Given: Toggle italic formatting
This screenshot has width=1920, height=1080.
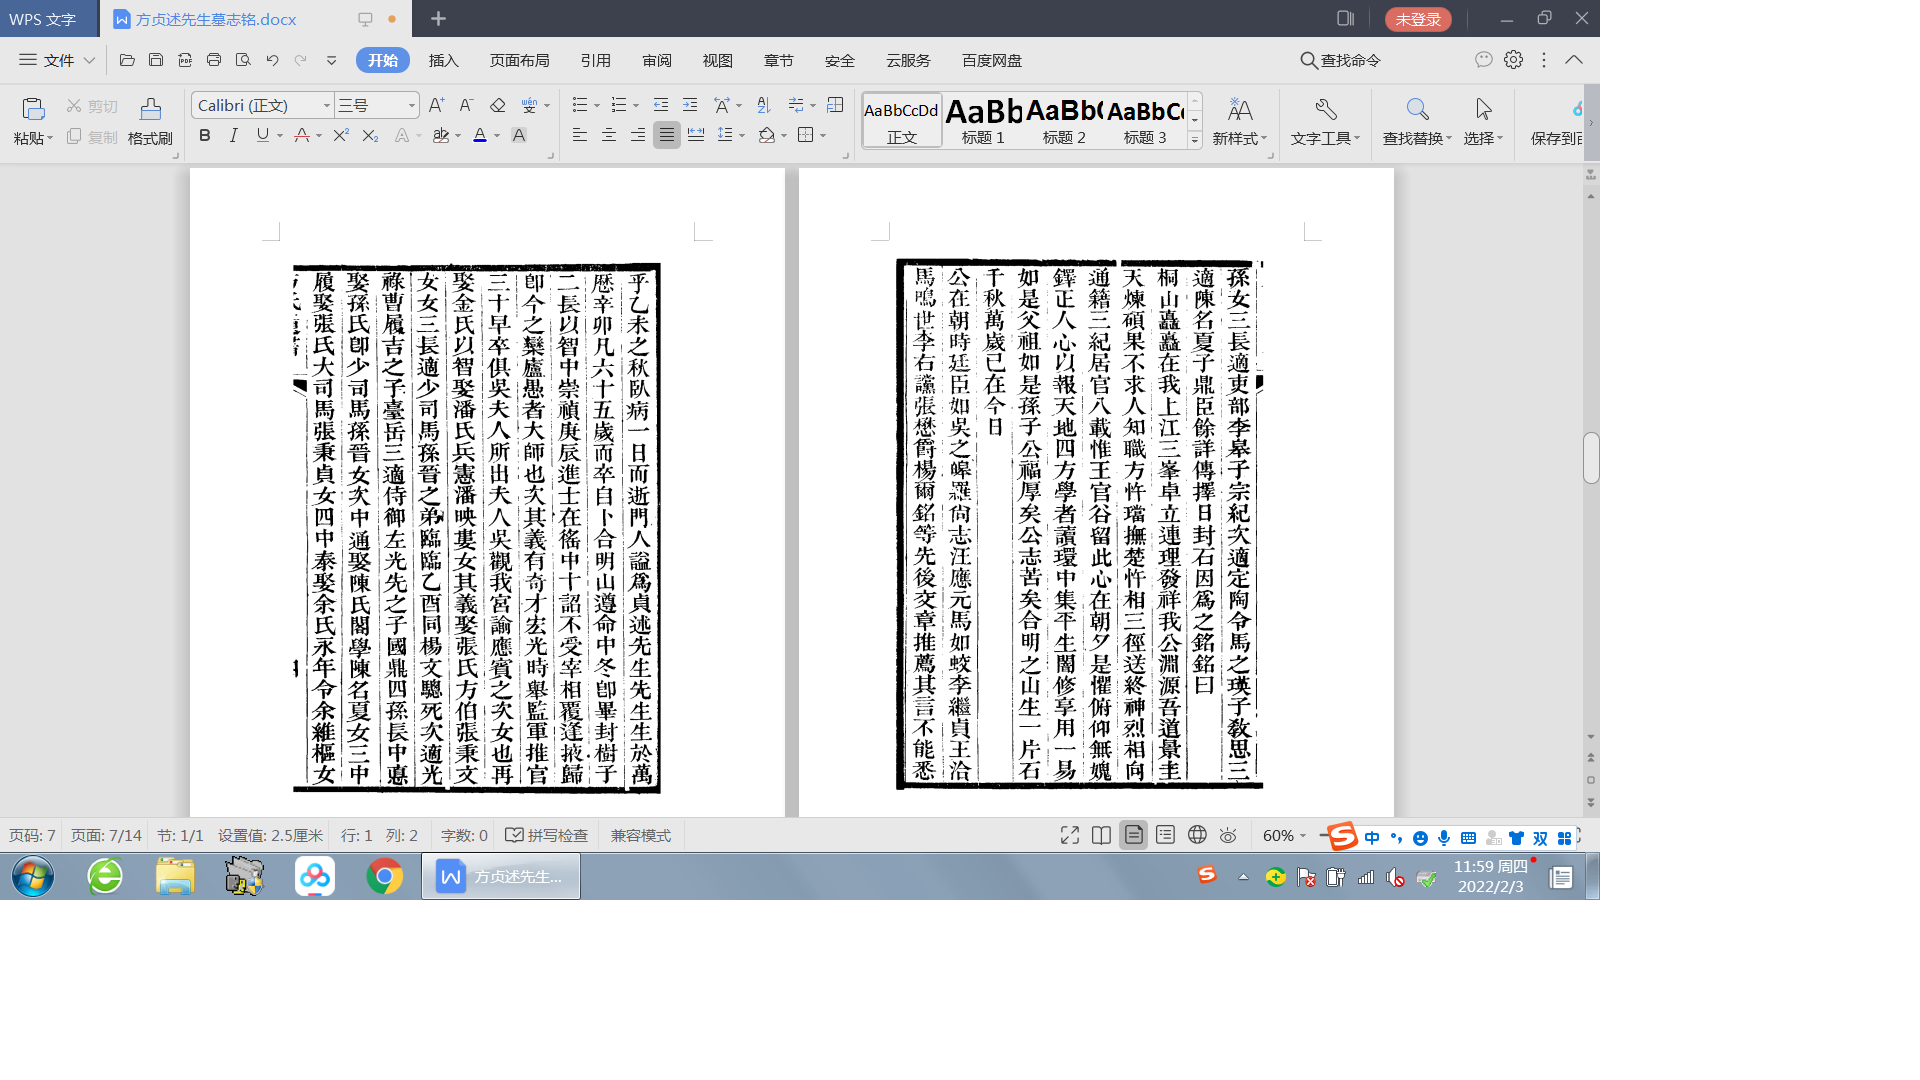Looking at the screenshot, I should click(x=233, y=135).
